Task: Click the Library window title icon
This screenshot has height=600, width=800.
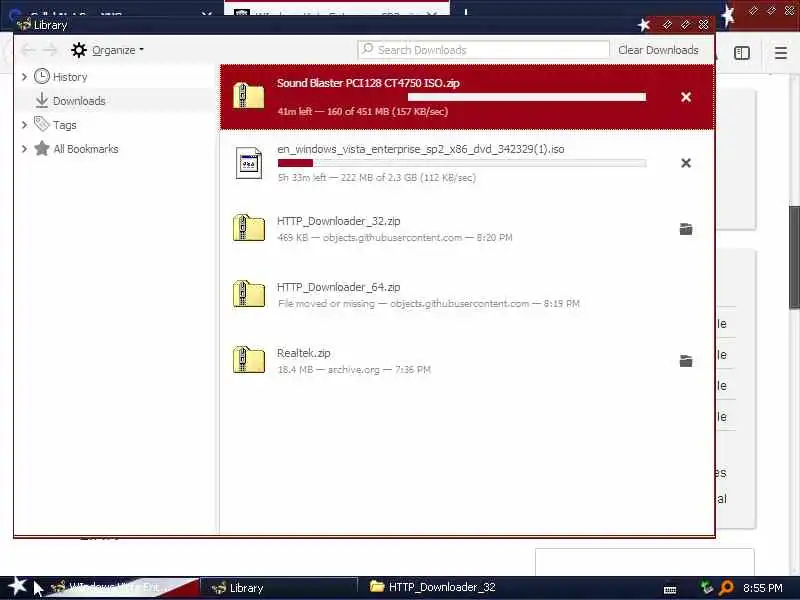Action: point(23,24)
